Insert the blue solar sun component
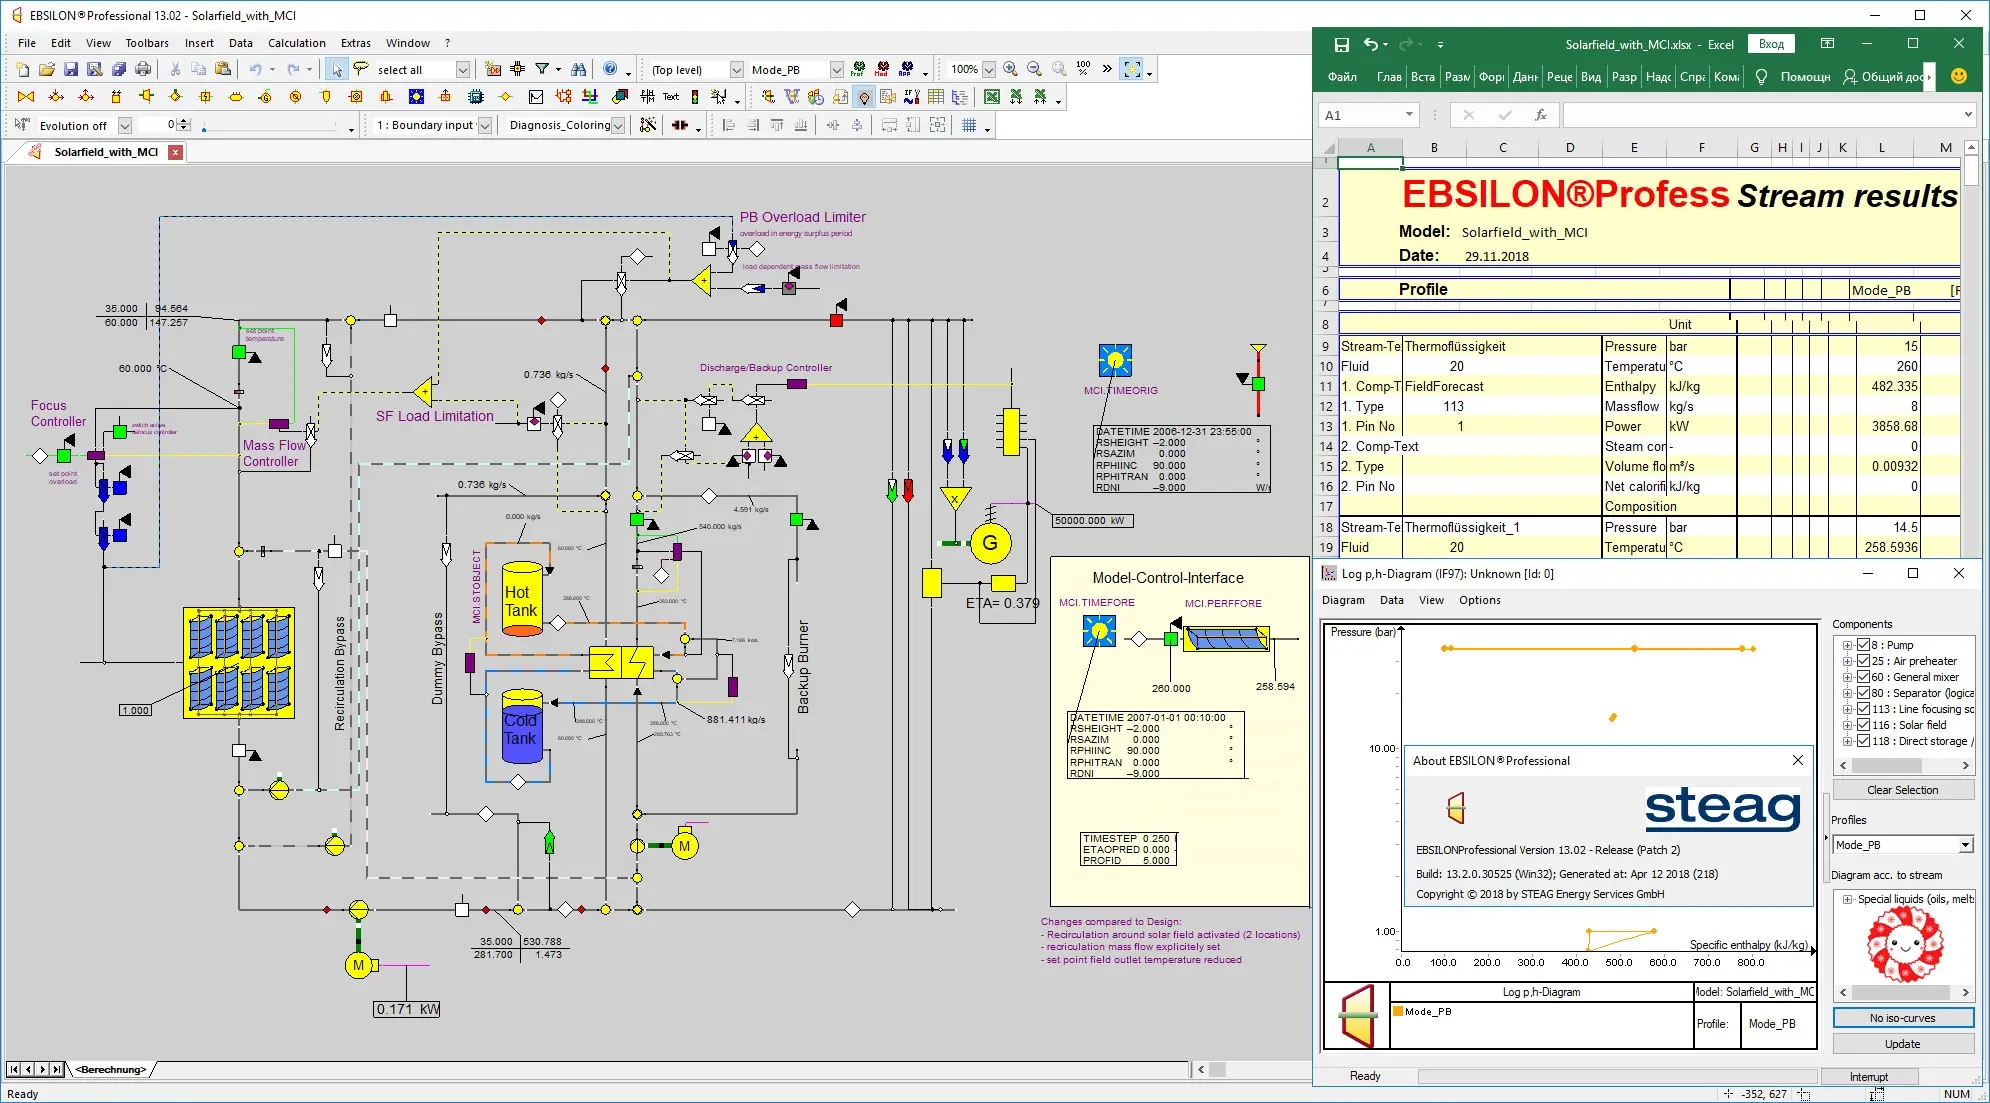 (416, 97)
